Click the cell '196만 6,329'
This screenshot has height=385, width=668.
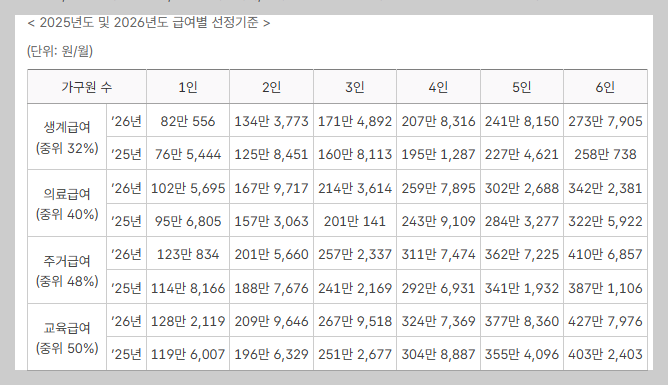pyautogui.click(x=271, y=354)
